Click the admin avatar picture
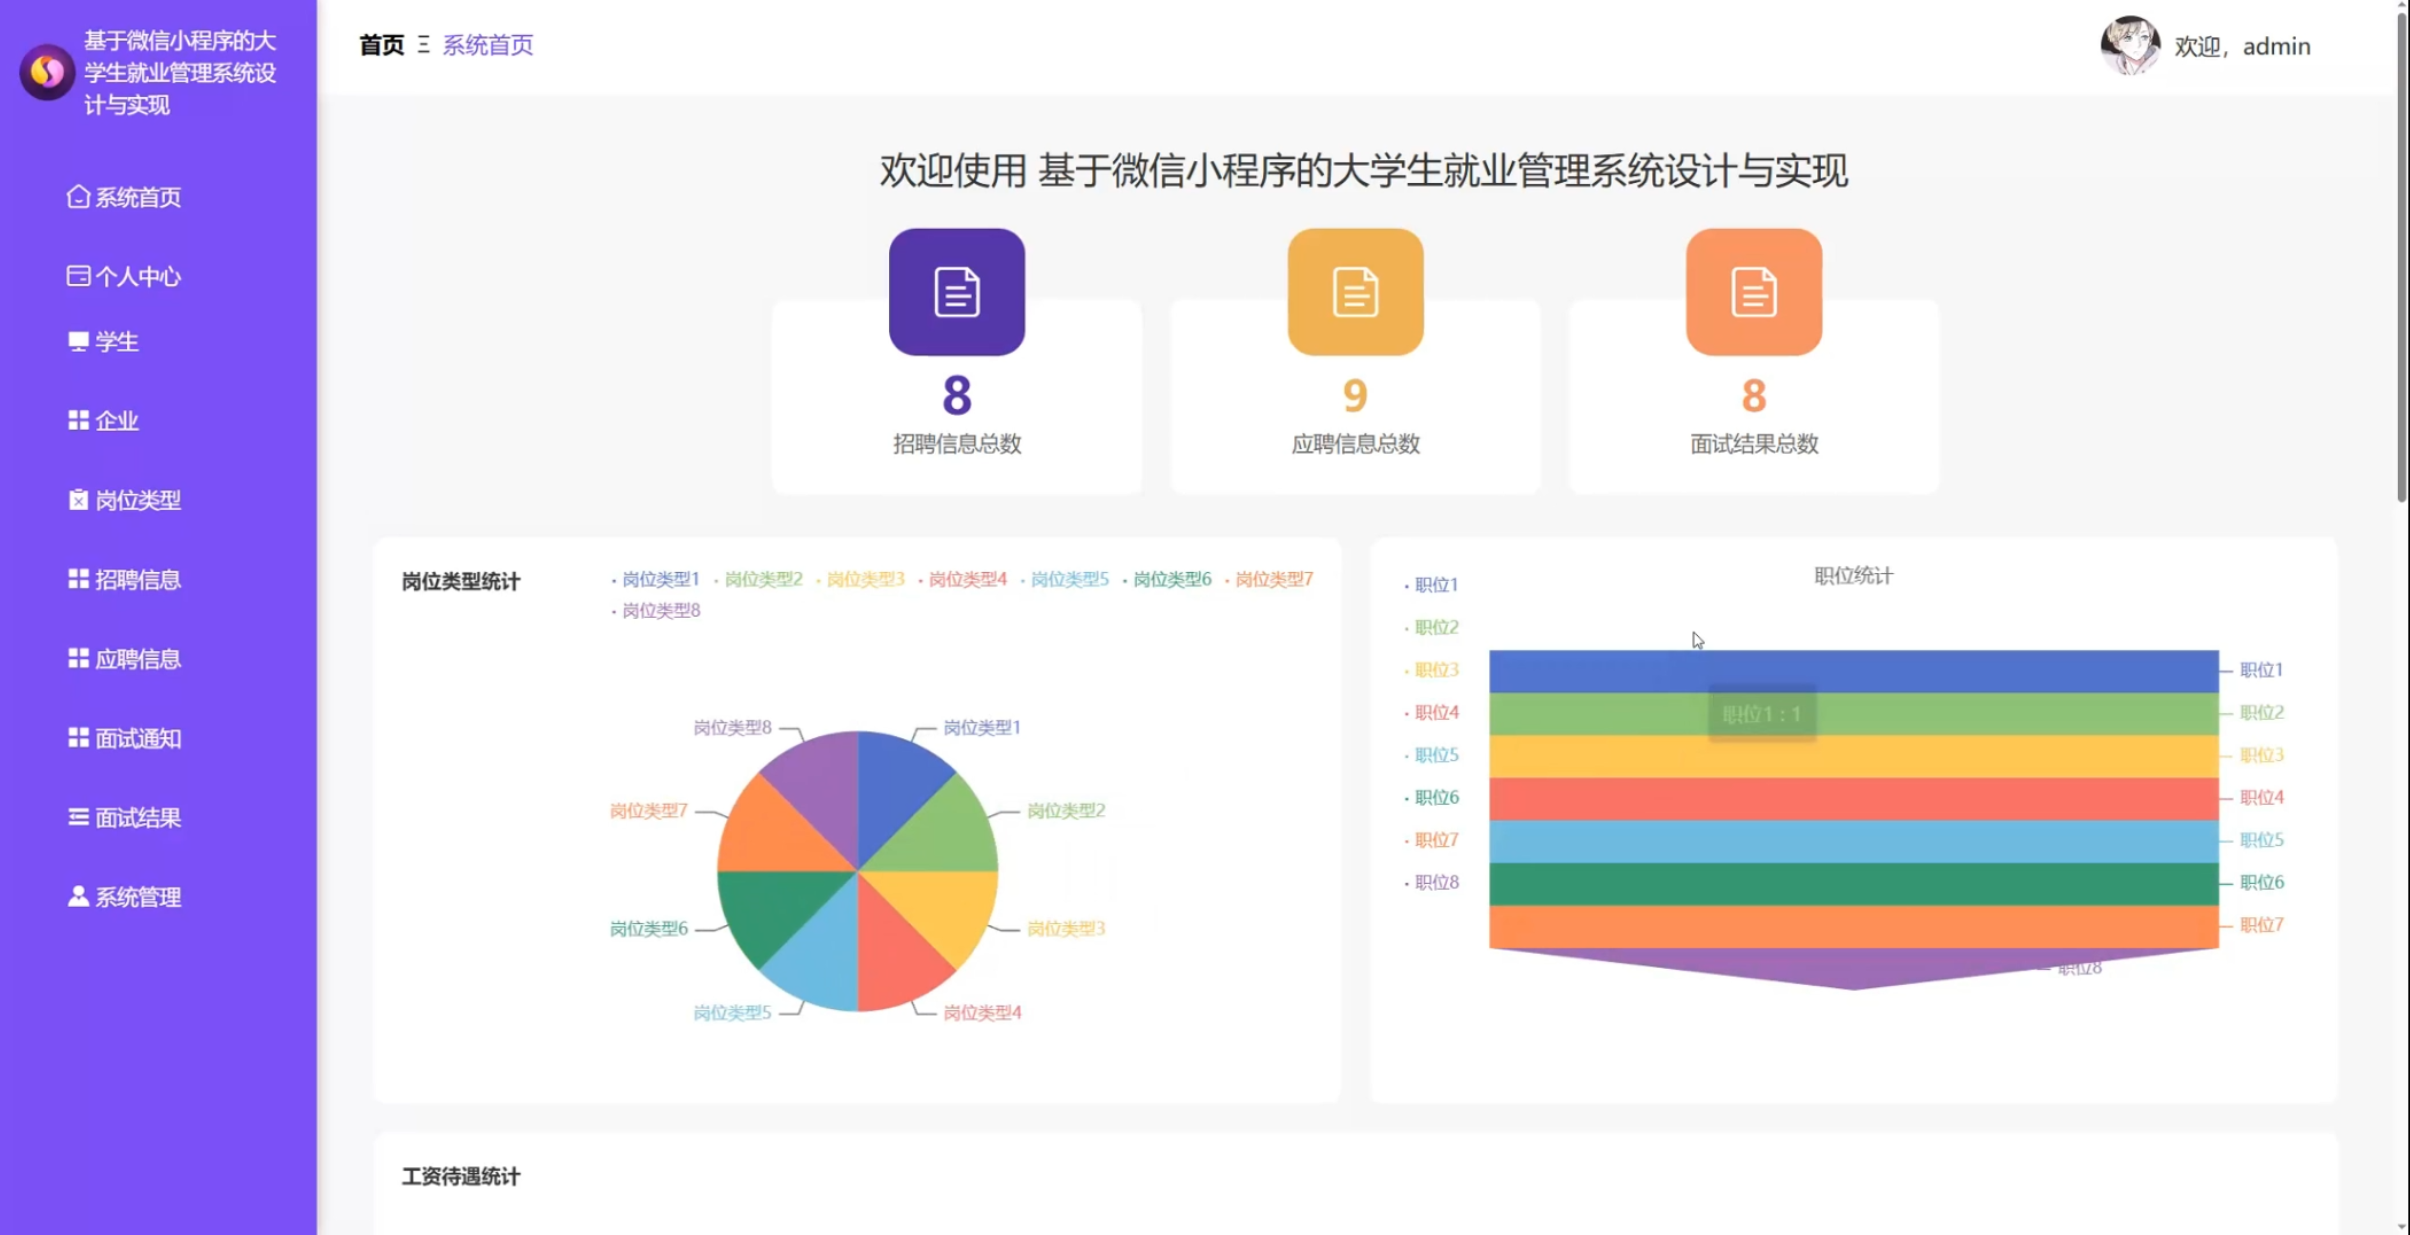Image resolution: width=2410 pixels, height=1235 pixels. (x=2130, y=46)
